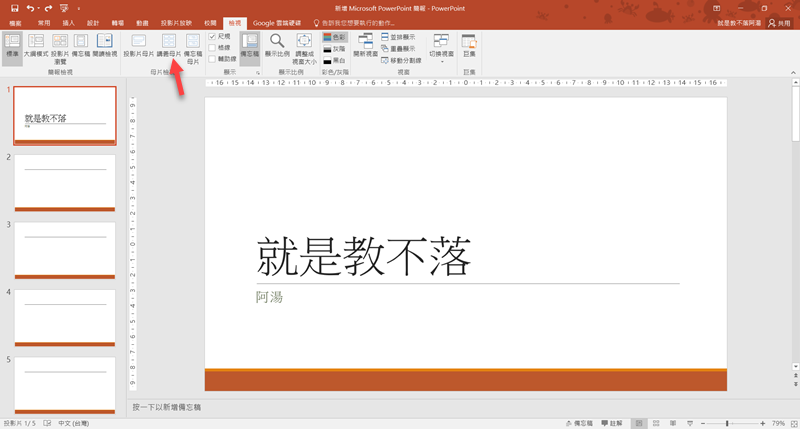Switch to the 動畫 (Animations) tab
The width and height of the screenshot is (800, 429).
142,22
